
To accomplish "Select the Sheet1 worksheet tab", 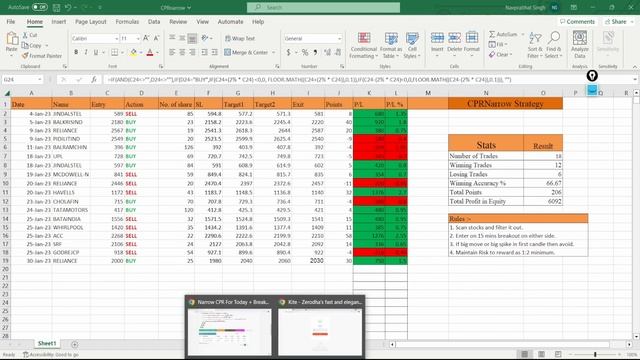I will (x=47, y=344).
